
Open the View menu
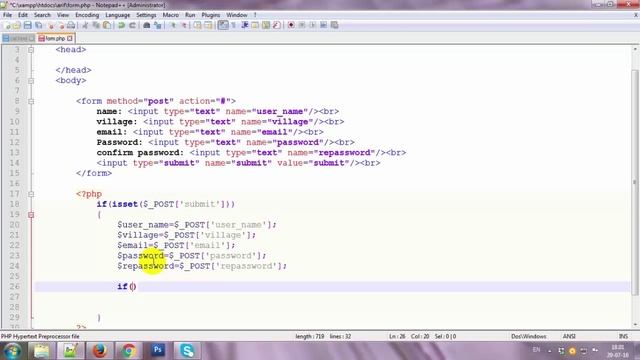(63, 15)
